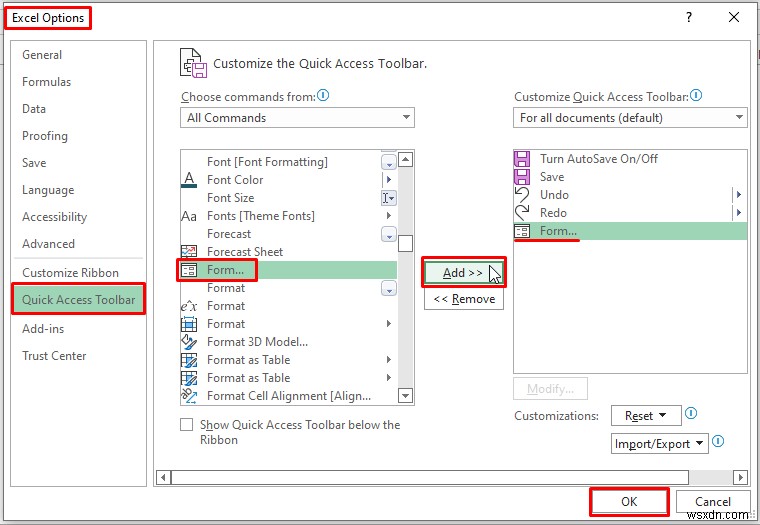Click the Redo arrow icon

(522, 213)
